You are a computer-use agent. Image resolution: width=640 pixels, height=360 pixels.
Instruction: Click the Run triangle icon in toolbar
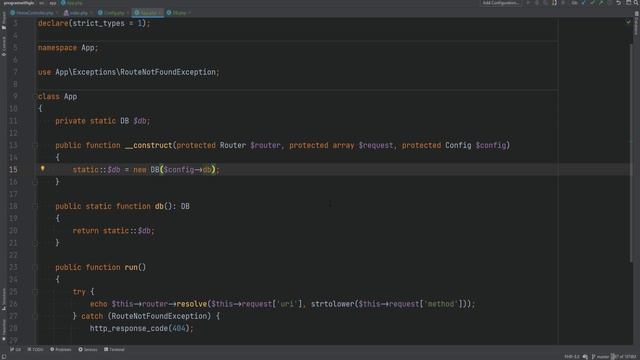click(x=528, y=3)
